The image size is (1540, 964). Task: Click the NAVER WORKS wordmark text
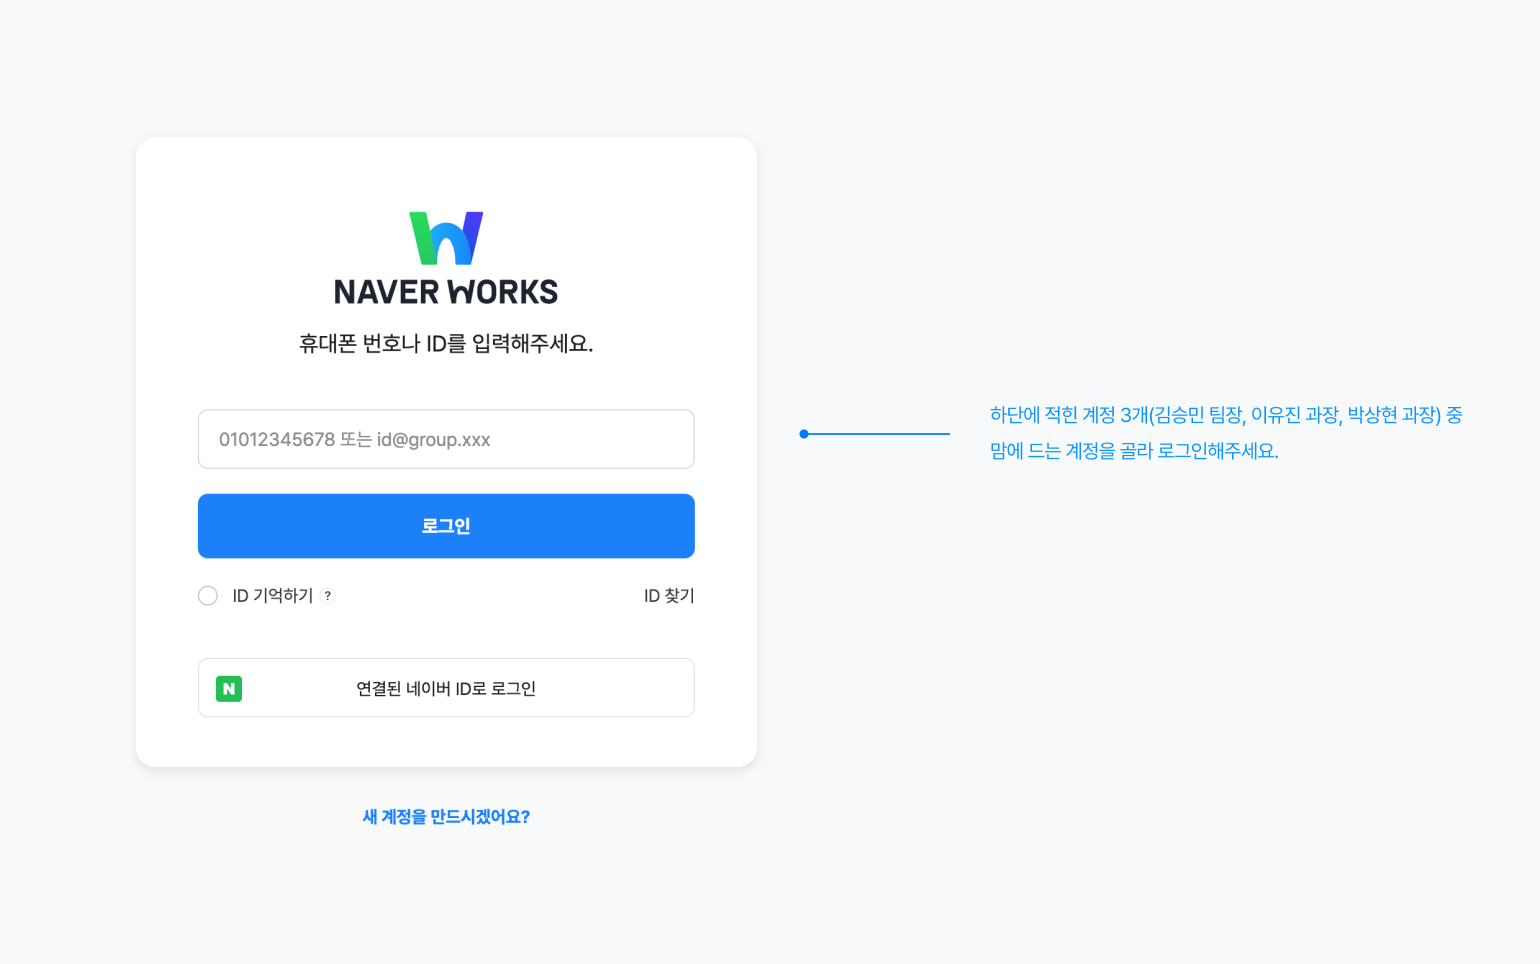point(446,292)
